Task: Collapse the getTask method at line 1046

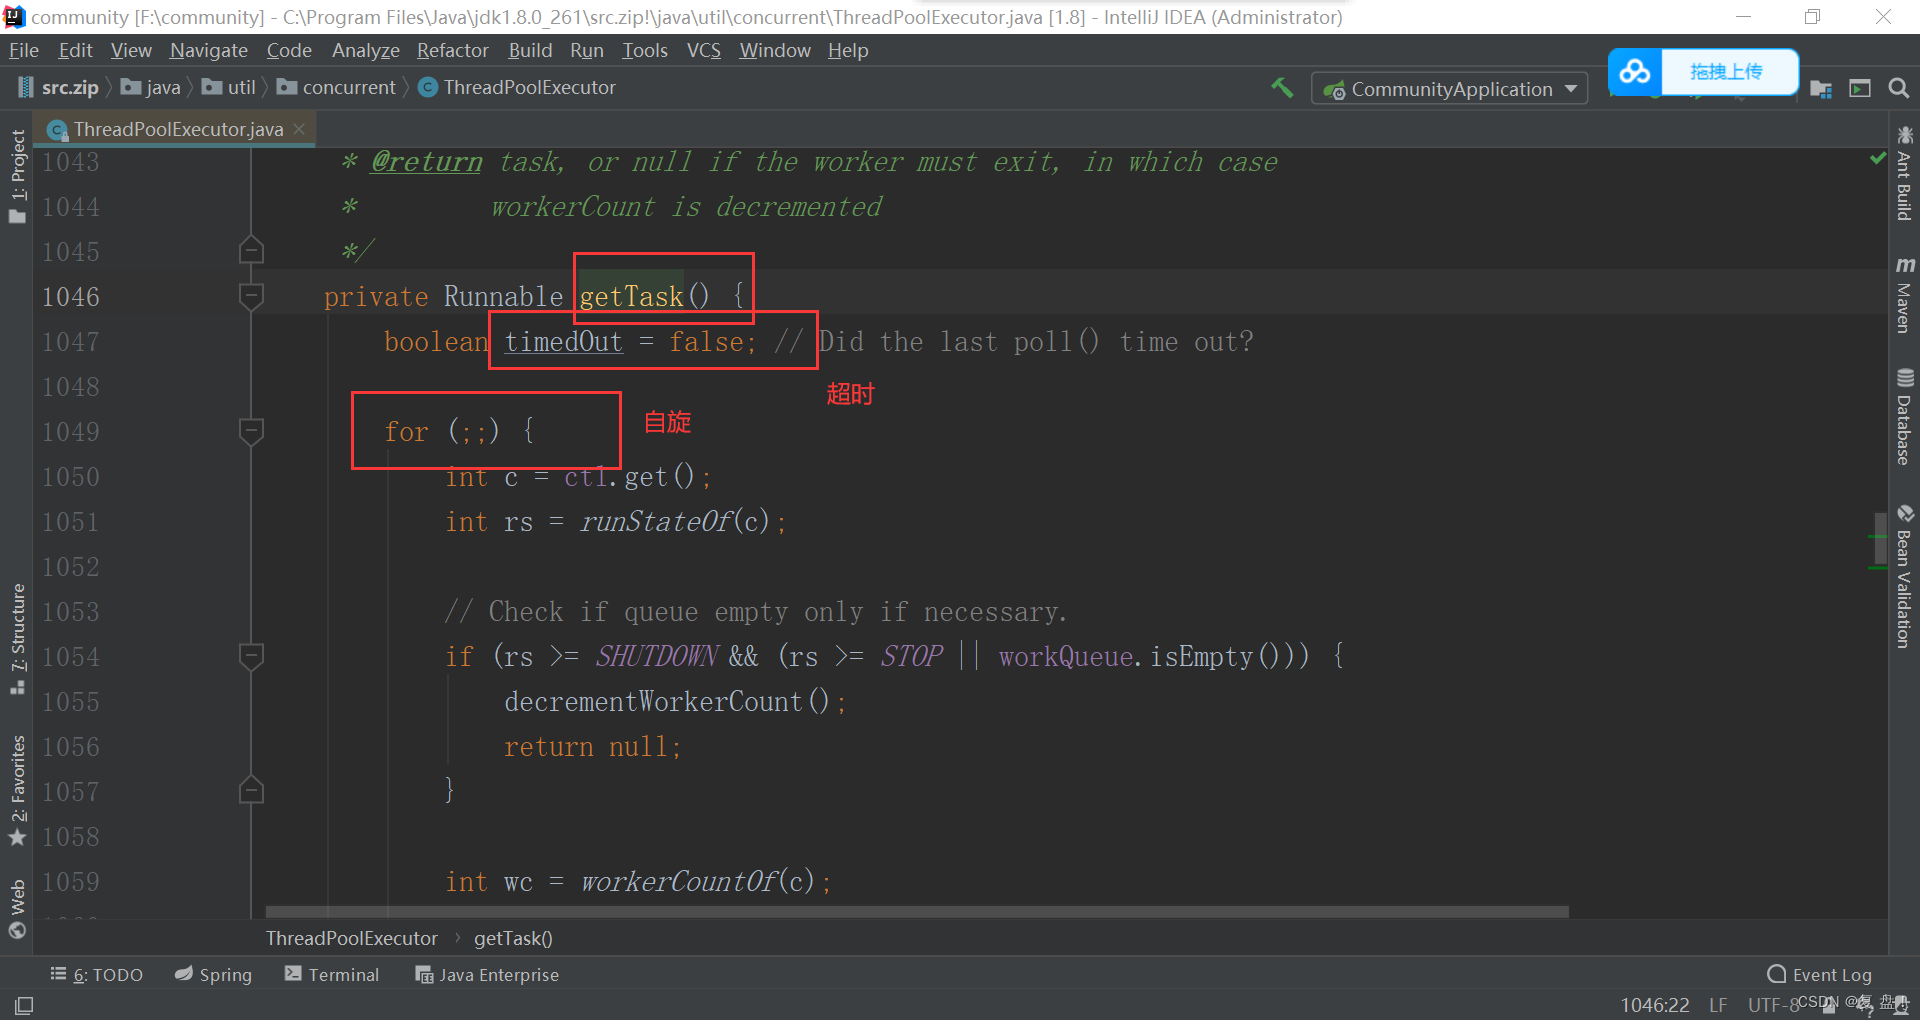Action: click(251, 296)
